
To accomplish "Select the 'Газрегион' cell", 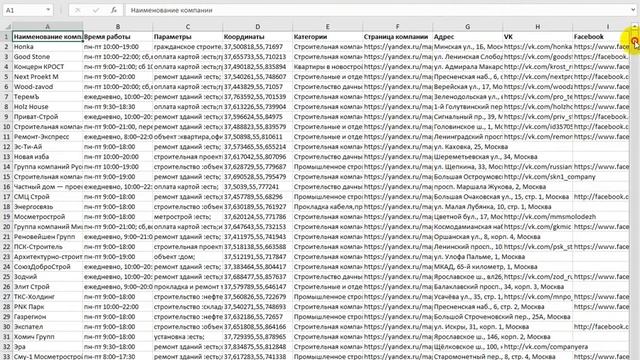I will (x=48, y=317).
